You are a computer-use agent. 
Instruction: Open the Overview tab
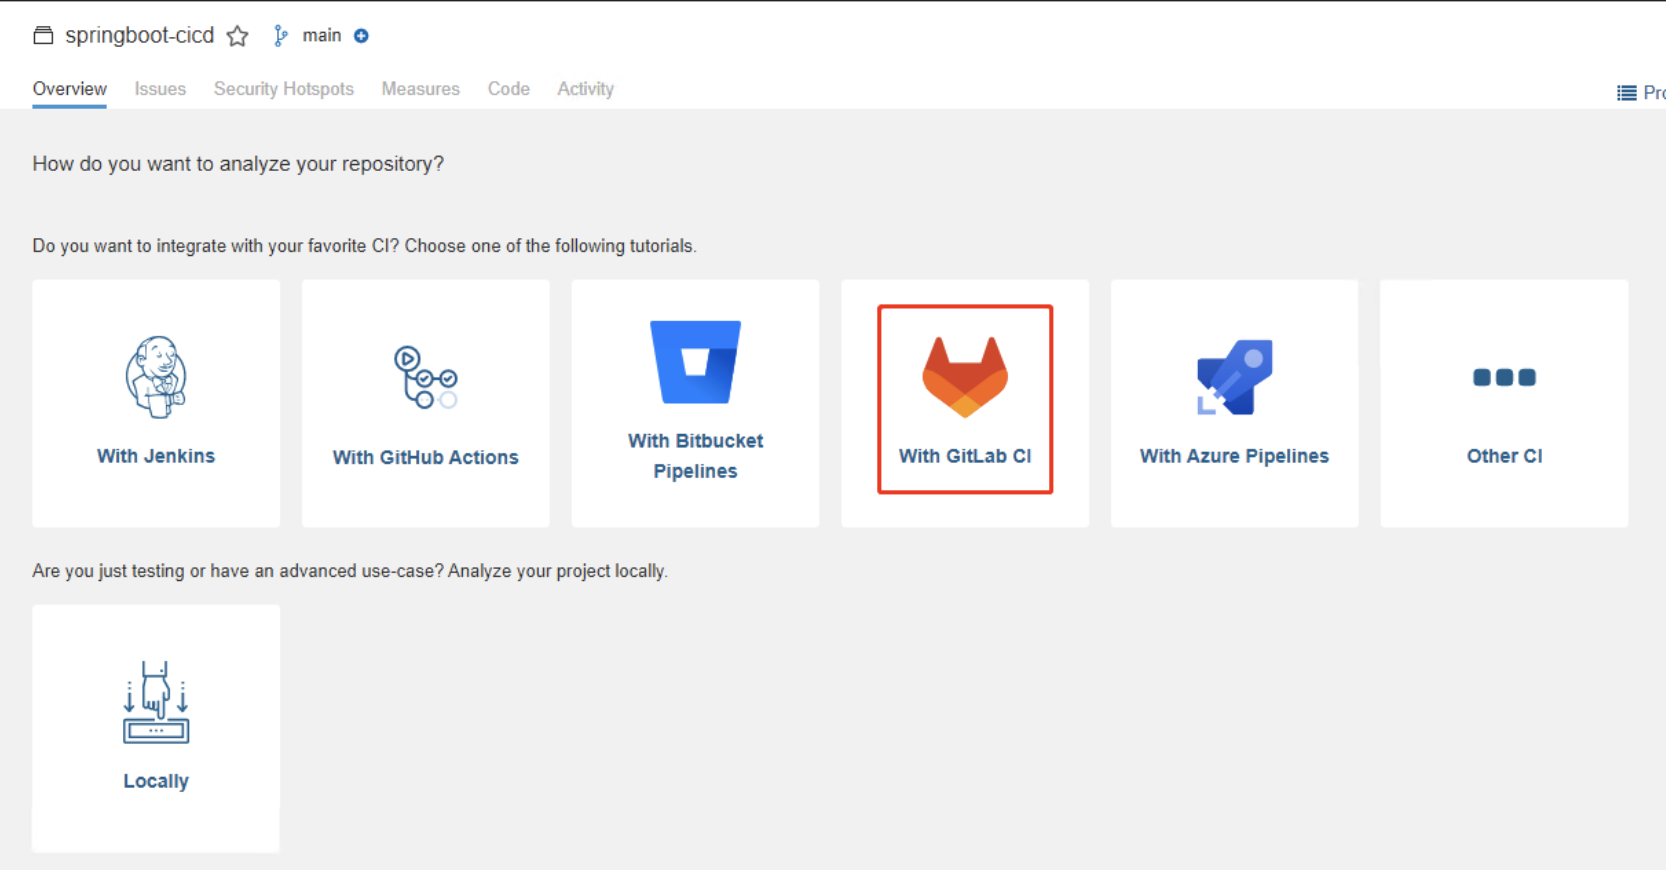pyautogui.click(x=69, y=89)
